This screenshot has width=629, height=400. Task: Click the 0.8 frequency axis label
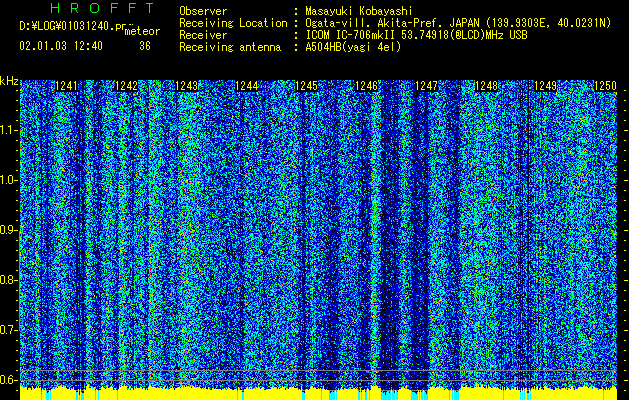coord(8,280)
